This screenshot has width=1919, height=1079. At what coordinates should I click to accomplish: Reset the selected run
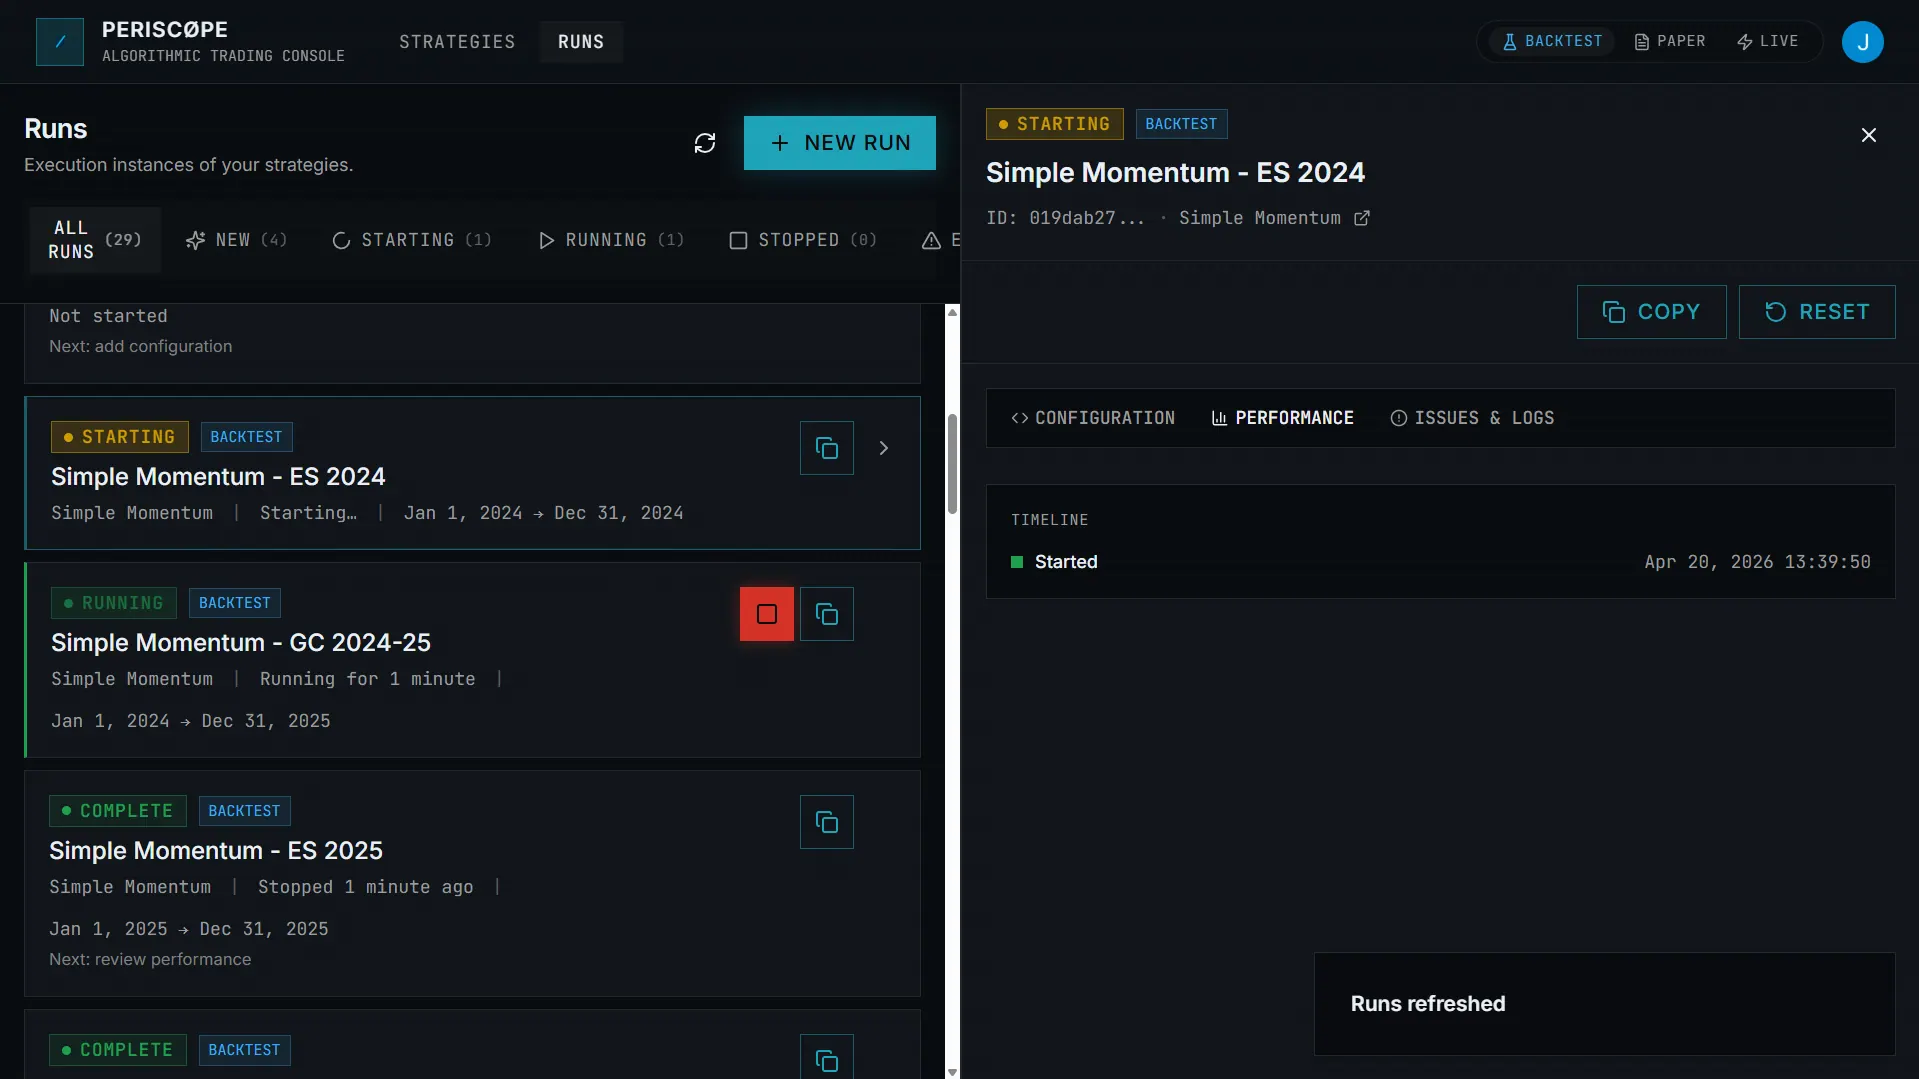[x=1817, y=312]
